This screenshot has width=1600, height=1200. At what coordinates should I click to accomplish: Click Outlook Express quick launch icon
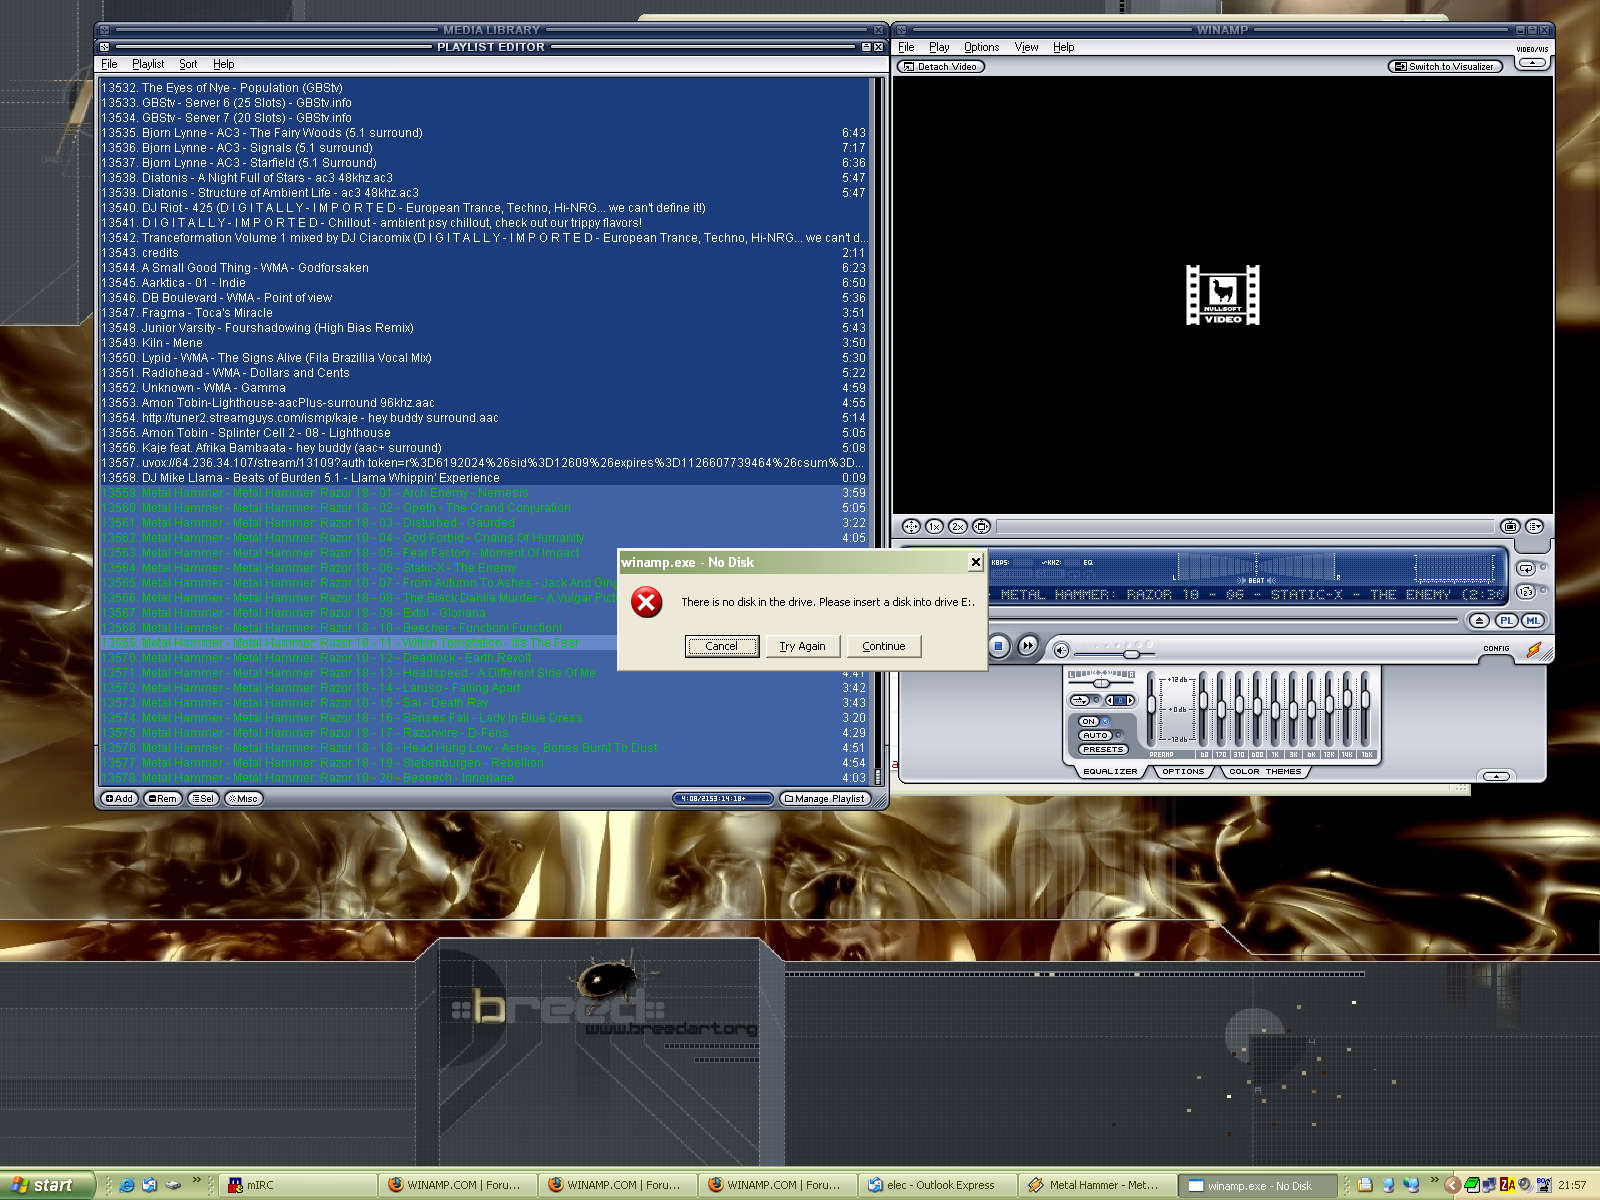point(150,1185)
